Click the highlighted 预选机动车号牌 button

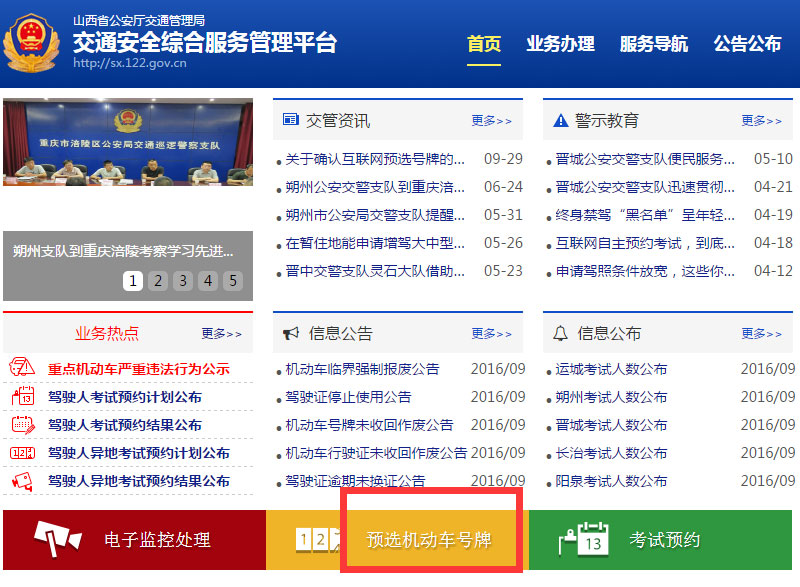tap(430, 539)
